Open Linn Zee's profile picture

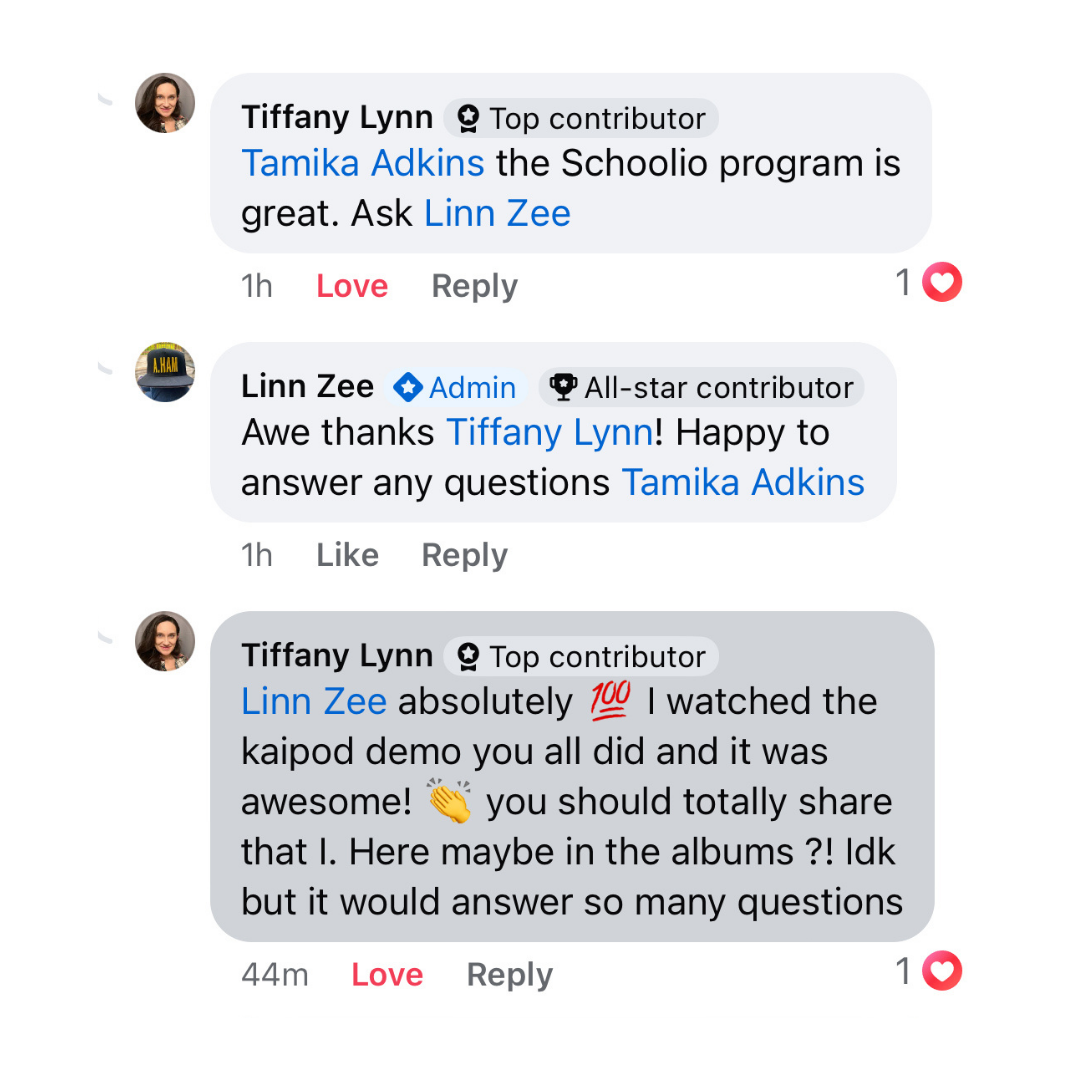tap(165, 372)
